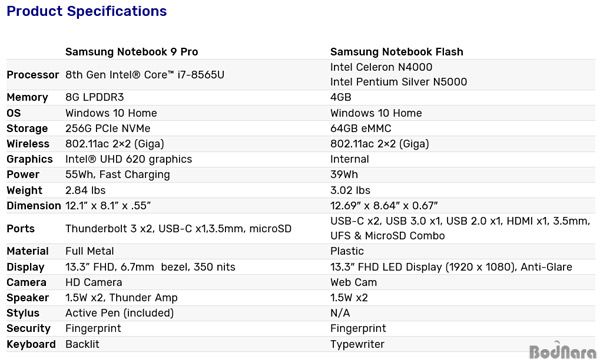The height and width of the screenshot is (362, 600).
Task: Click the Thunderbolt 3 x2 ports cell
Action: pos(178,228)
